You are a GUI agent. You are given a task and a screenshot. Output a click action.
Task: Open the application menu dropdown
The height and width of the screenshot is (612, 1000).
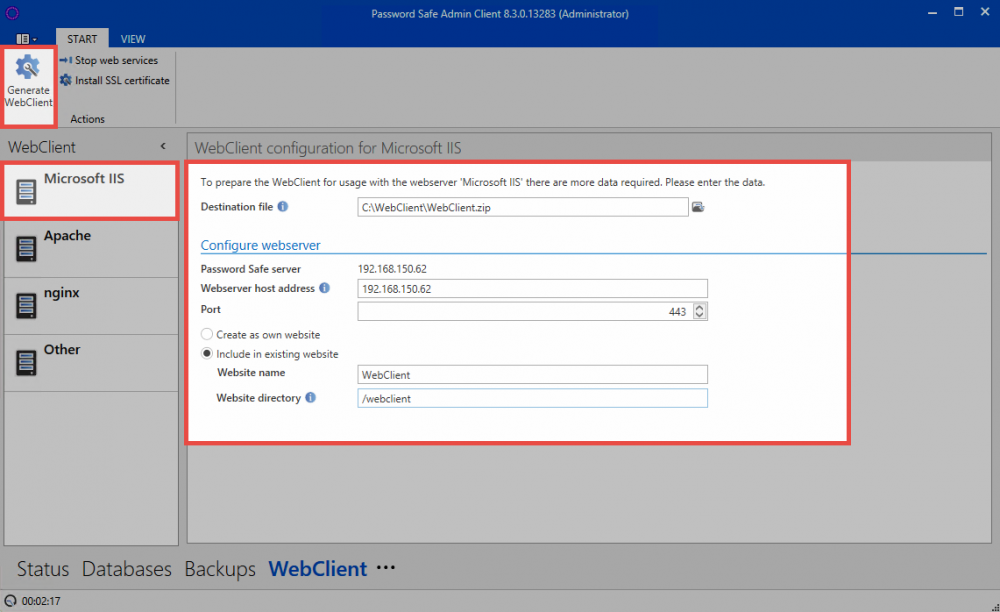(x=26, y=39)
